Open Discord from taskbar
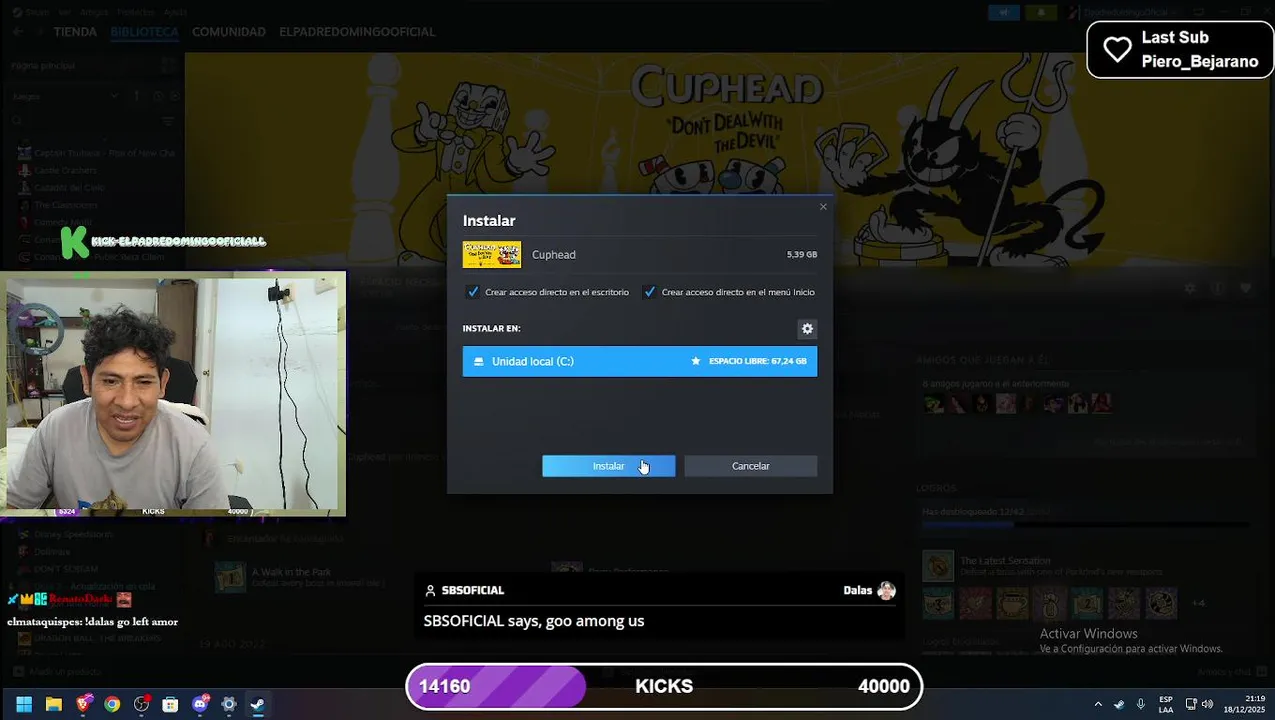Screen dimensions: 1275x720 pos(199,704)
